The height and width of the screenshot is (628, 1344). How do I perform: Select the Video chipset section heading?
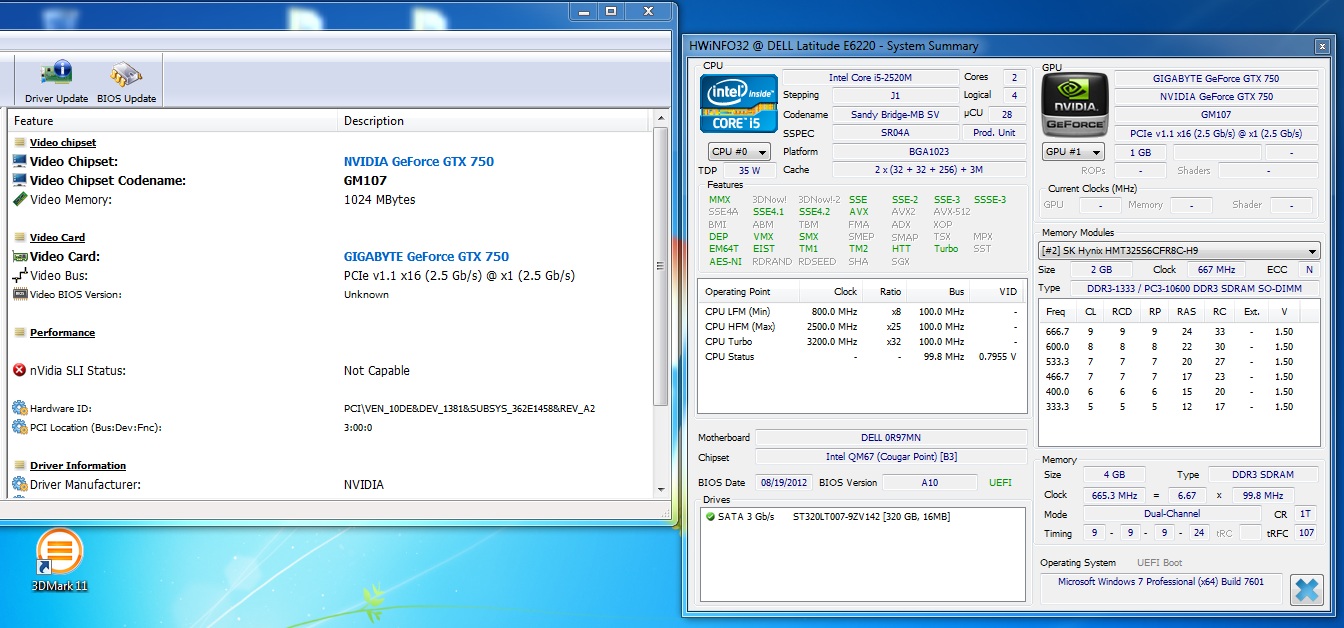pyautogui.click(x=63, y=142)
